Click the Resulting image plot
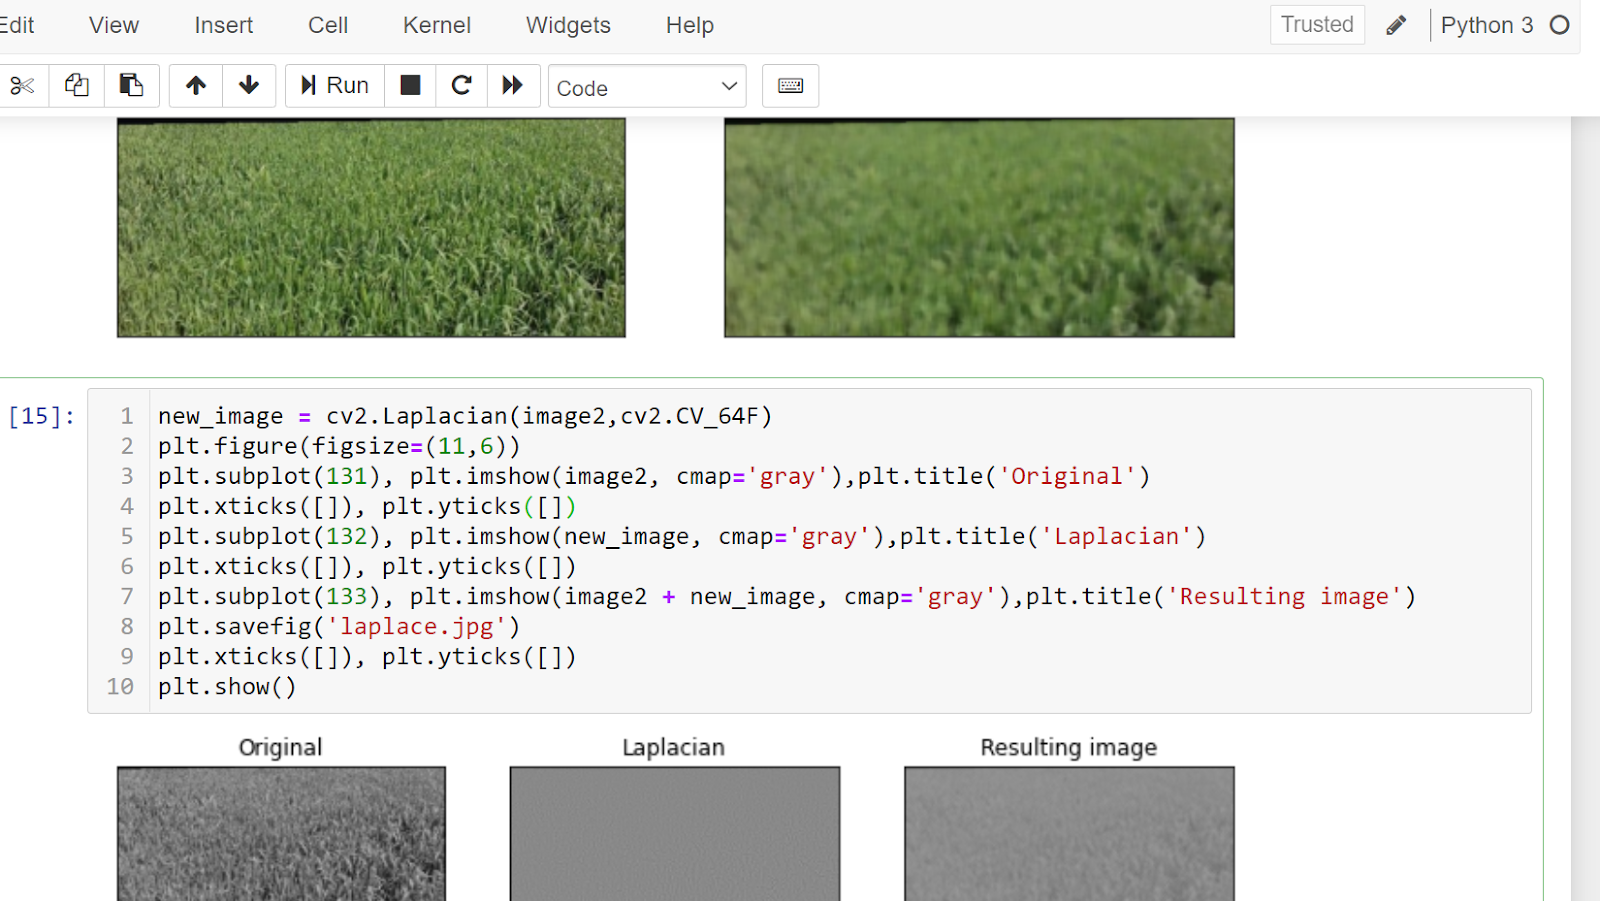 (x=1069, y=834)
